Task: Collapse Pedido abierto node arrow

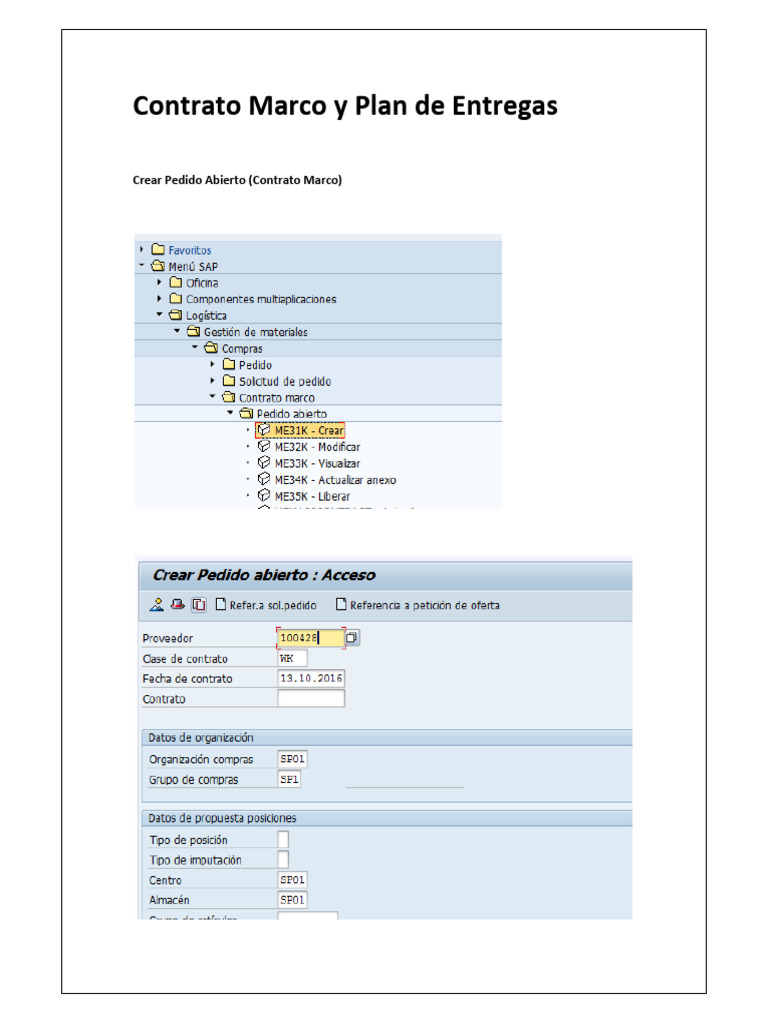Action: coord(229,413)
